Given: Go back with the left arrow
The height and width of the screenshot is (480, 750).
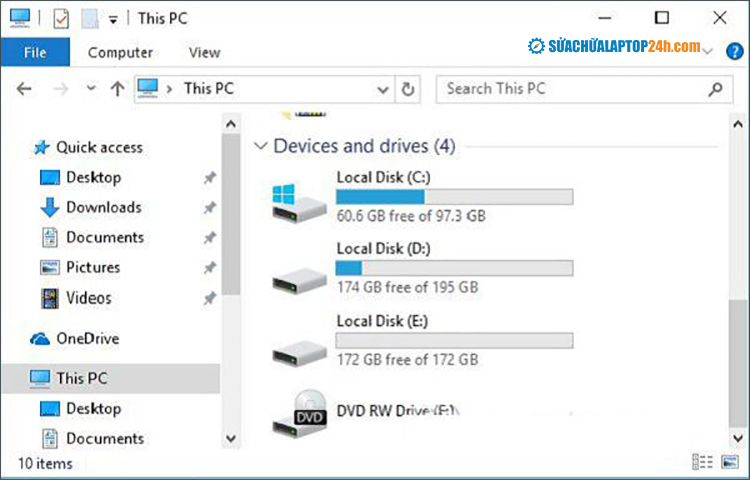Looking at the screenshot, I should tap(24, 89).
